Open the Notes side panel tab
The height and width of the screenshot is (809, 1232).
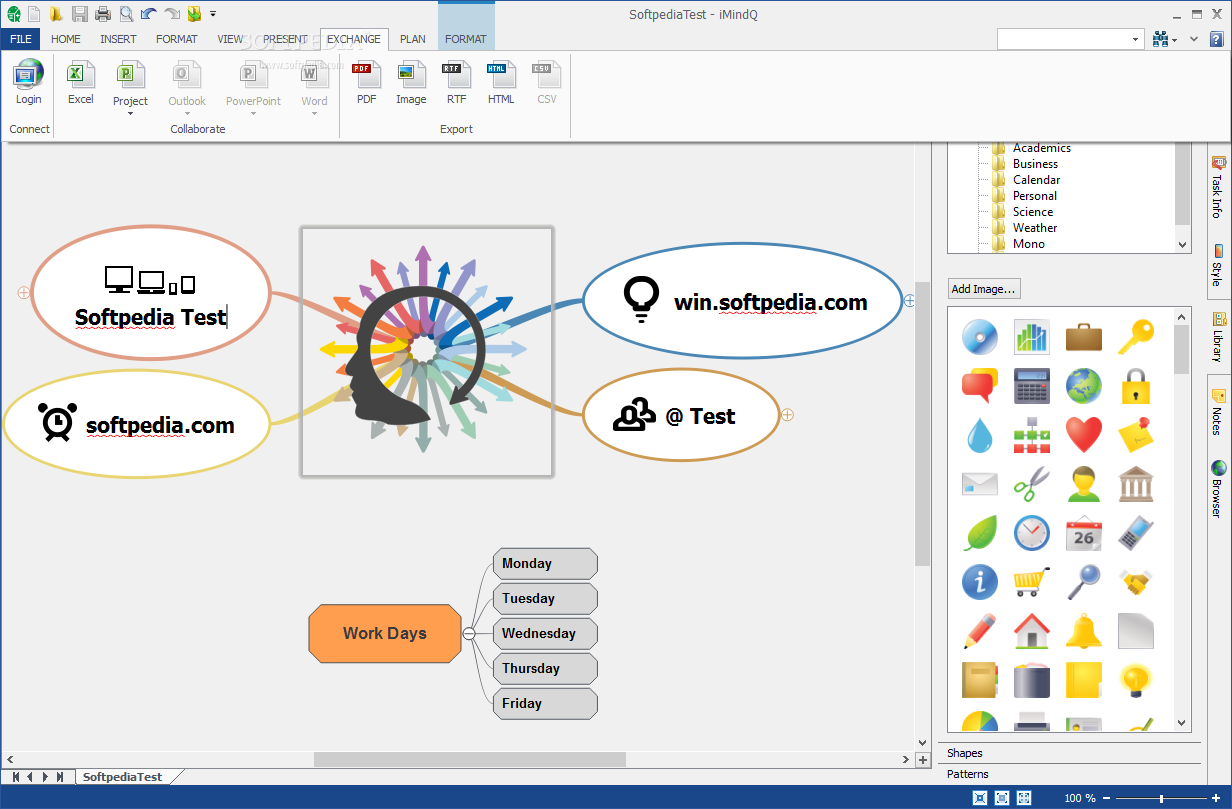click(1218, 412)
